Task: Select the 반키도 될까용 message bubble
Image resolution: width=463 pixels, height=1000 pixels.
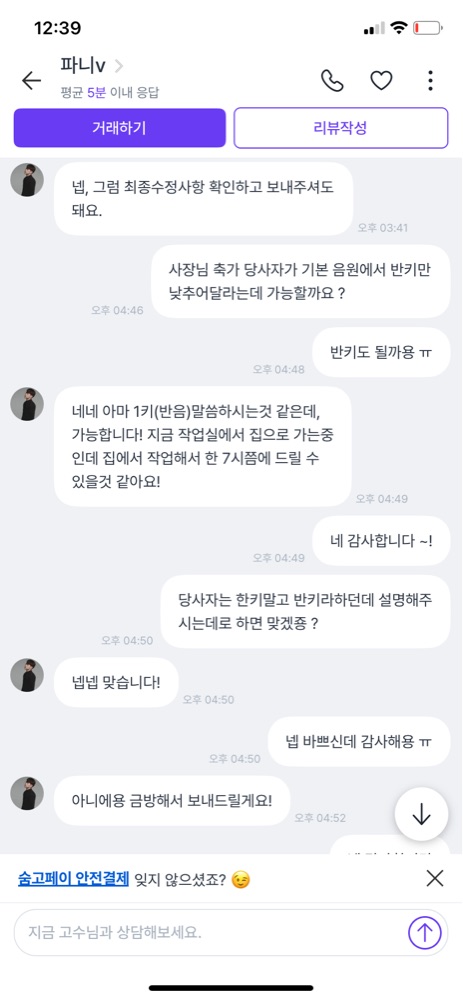Action: click(381, 351)
